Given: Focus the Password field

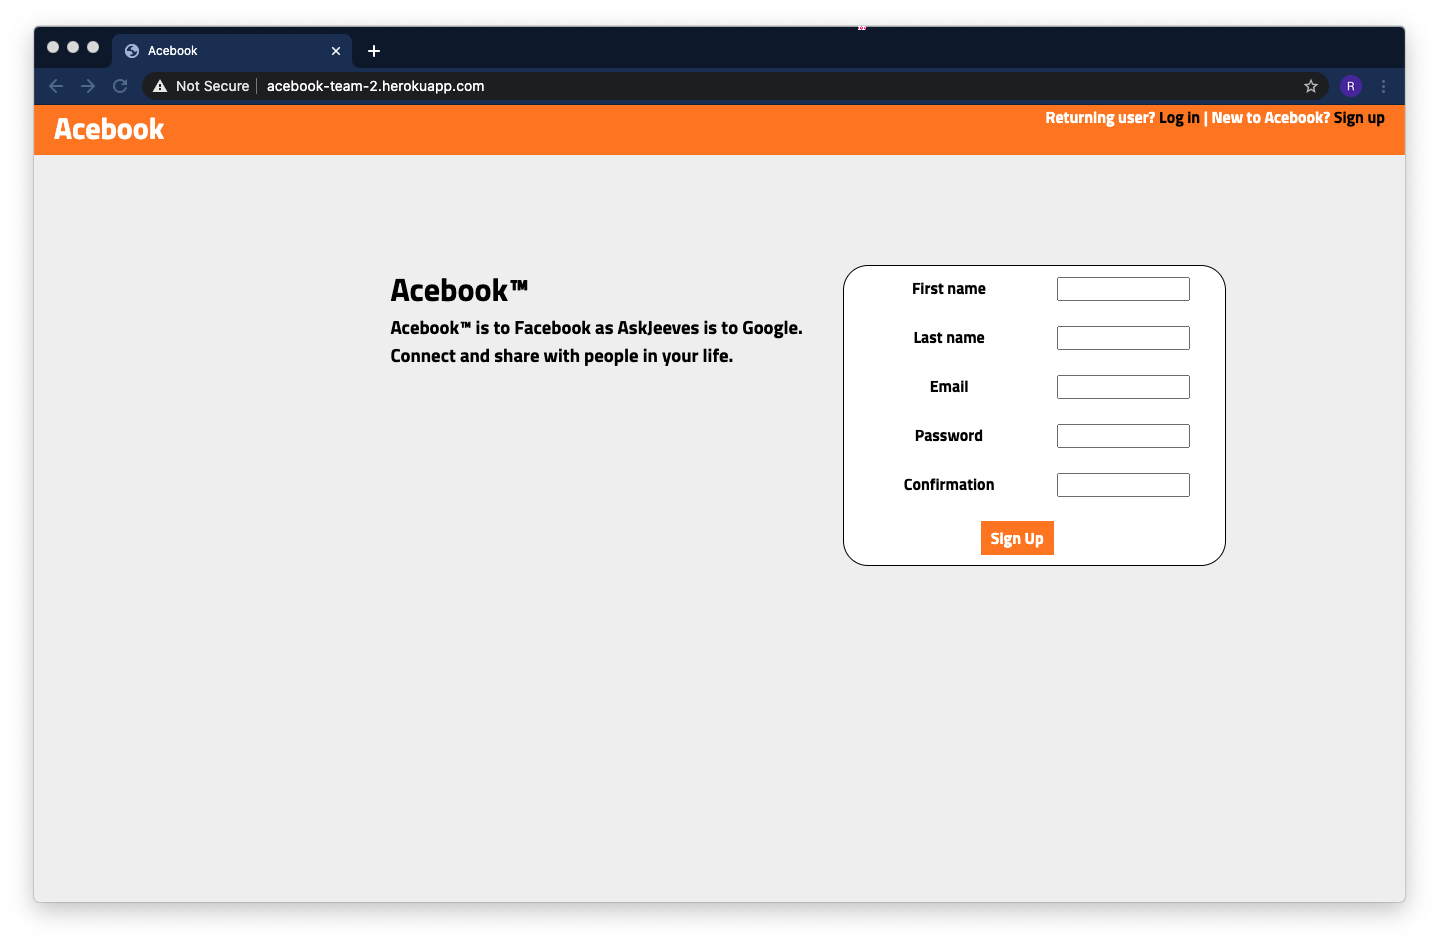Looking at the screenshot, I should [1123, 436].
